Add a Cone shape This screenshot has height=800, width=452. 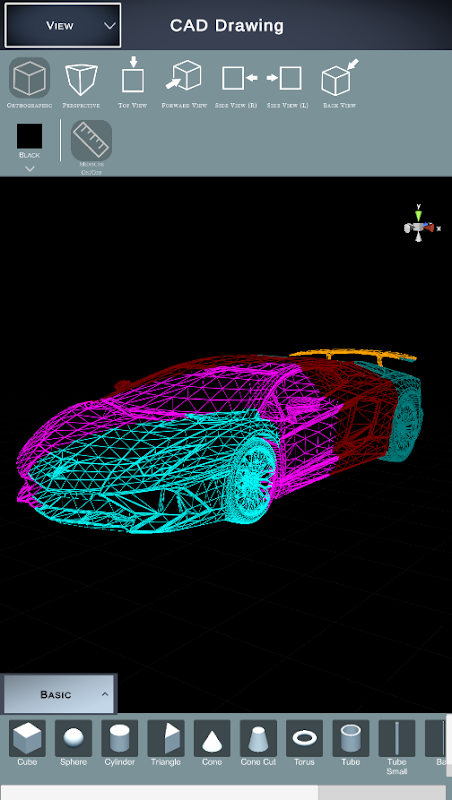(x=212, y=738)
